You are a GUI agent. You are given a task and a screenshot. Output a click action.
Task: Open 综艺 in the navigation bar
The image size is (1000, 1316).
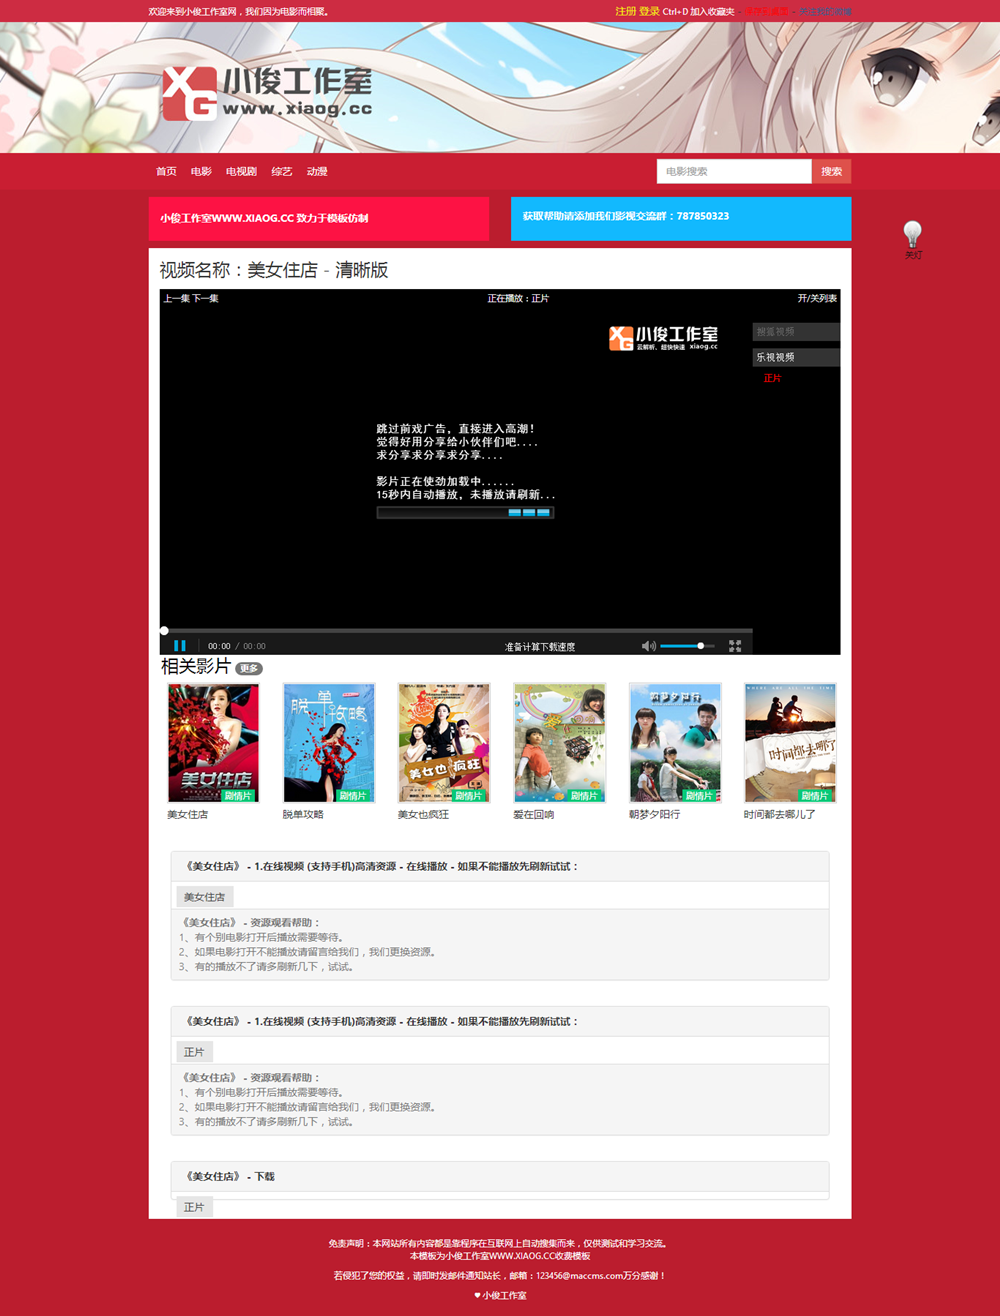pyautogui.click(x=282, y=171)
